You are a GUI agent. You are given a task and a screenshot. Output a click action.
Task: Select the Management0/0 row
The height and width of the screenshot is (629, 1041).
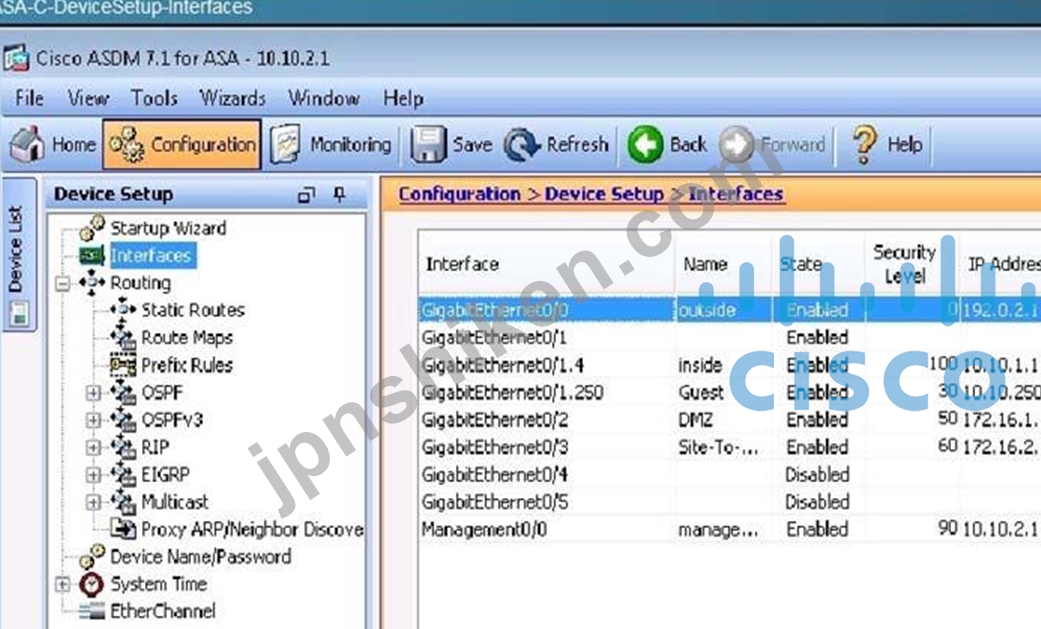click(x=730, y=529)
